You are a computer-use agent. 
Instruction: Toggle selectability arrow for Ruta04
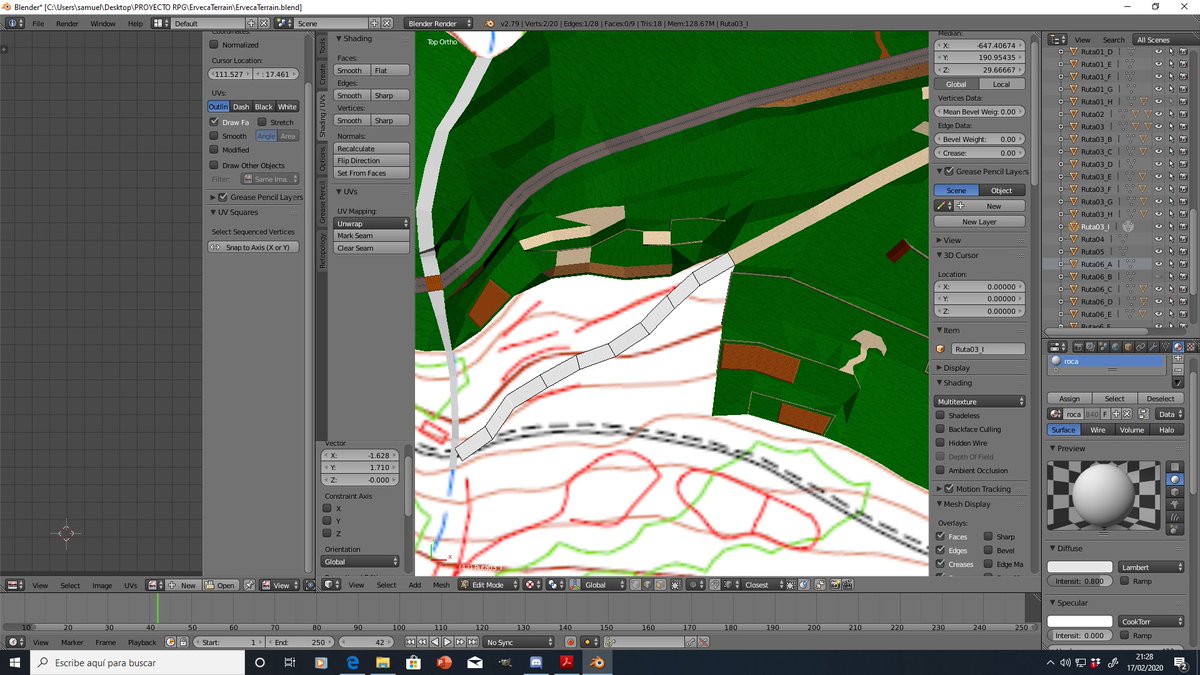coord(1171,239)
